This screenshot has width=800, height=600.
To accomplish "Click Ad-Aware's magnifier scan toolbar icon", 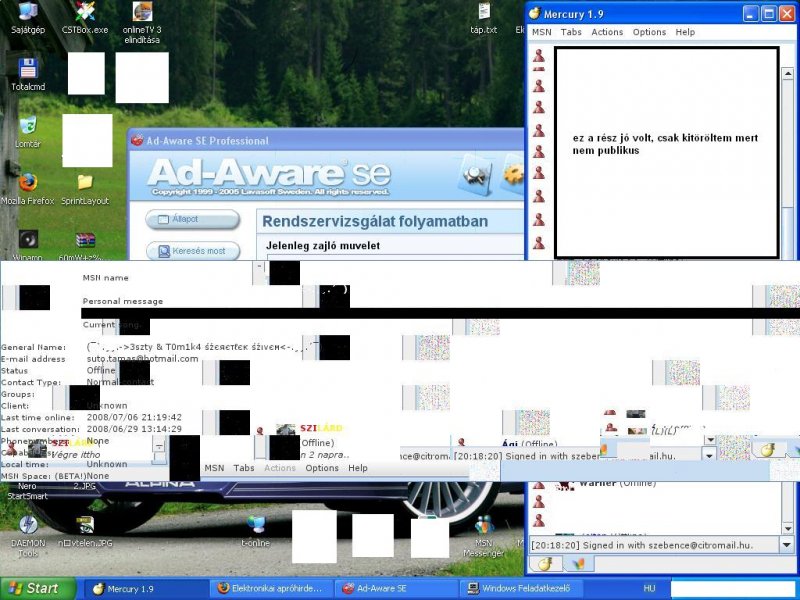I will click(474, 175).
